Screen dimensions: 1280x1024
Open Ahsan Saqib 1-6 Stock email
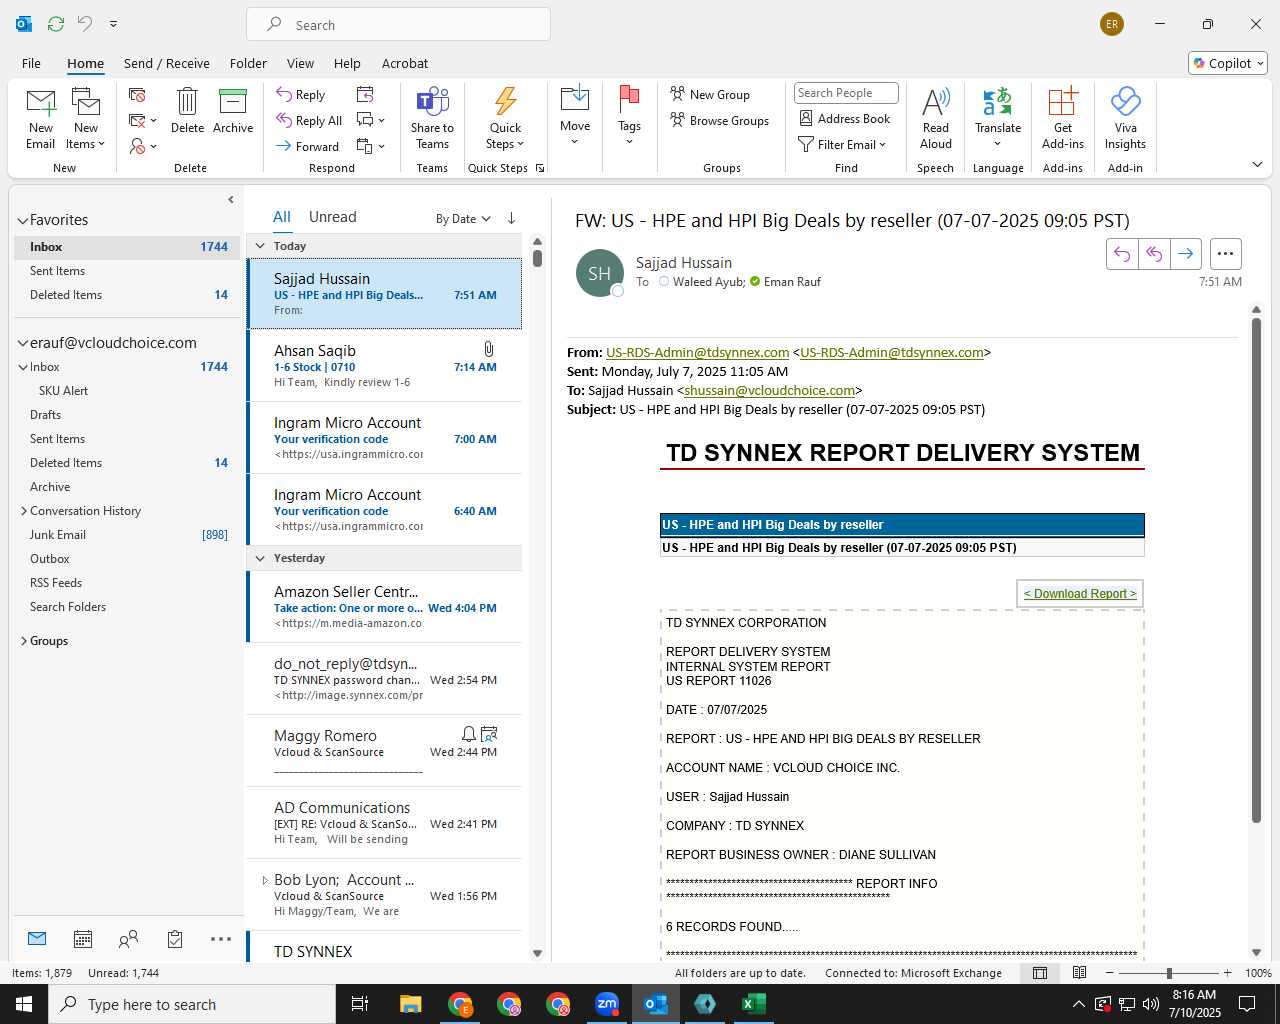[385, 365]
